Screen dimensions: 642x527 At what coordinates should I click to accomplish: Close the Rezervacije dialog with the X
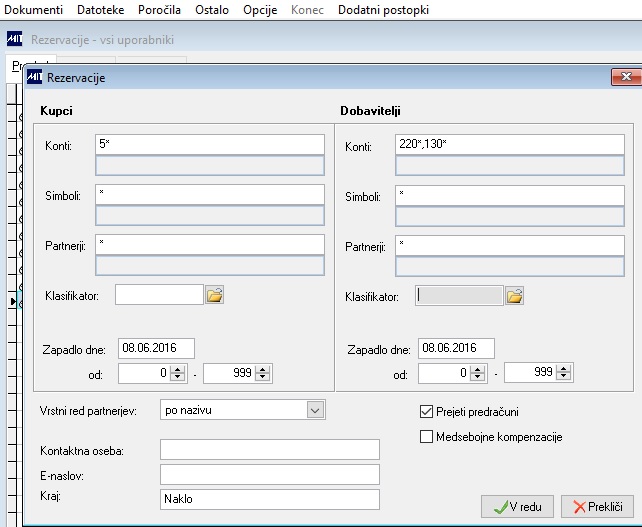[x=626, y=77]
